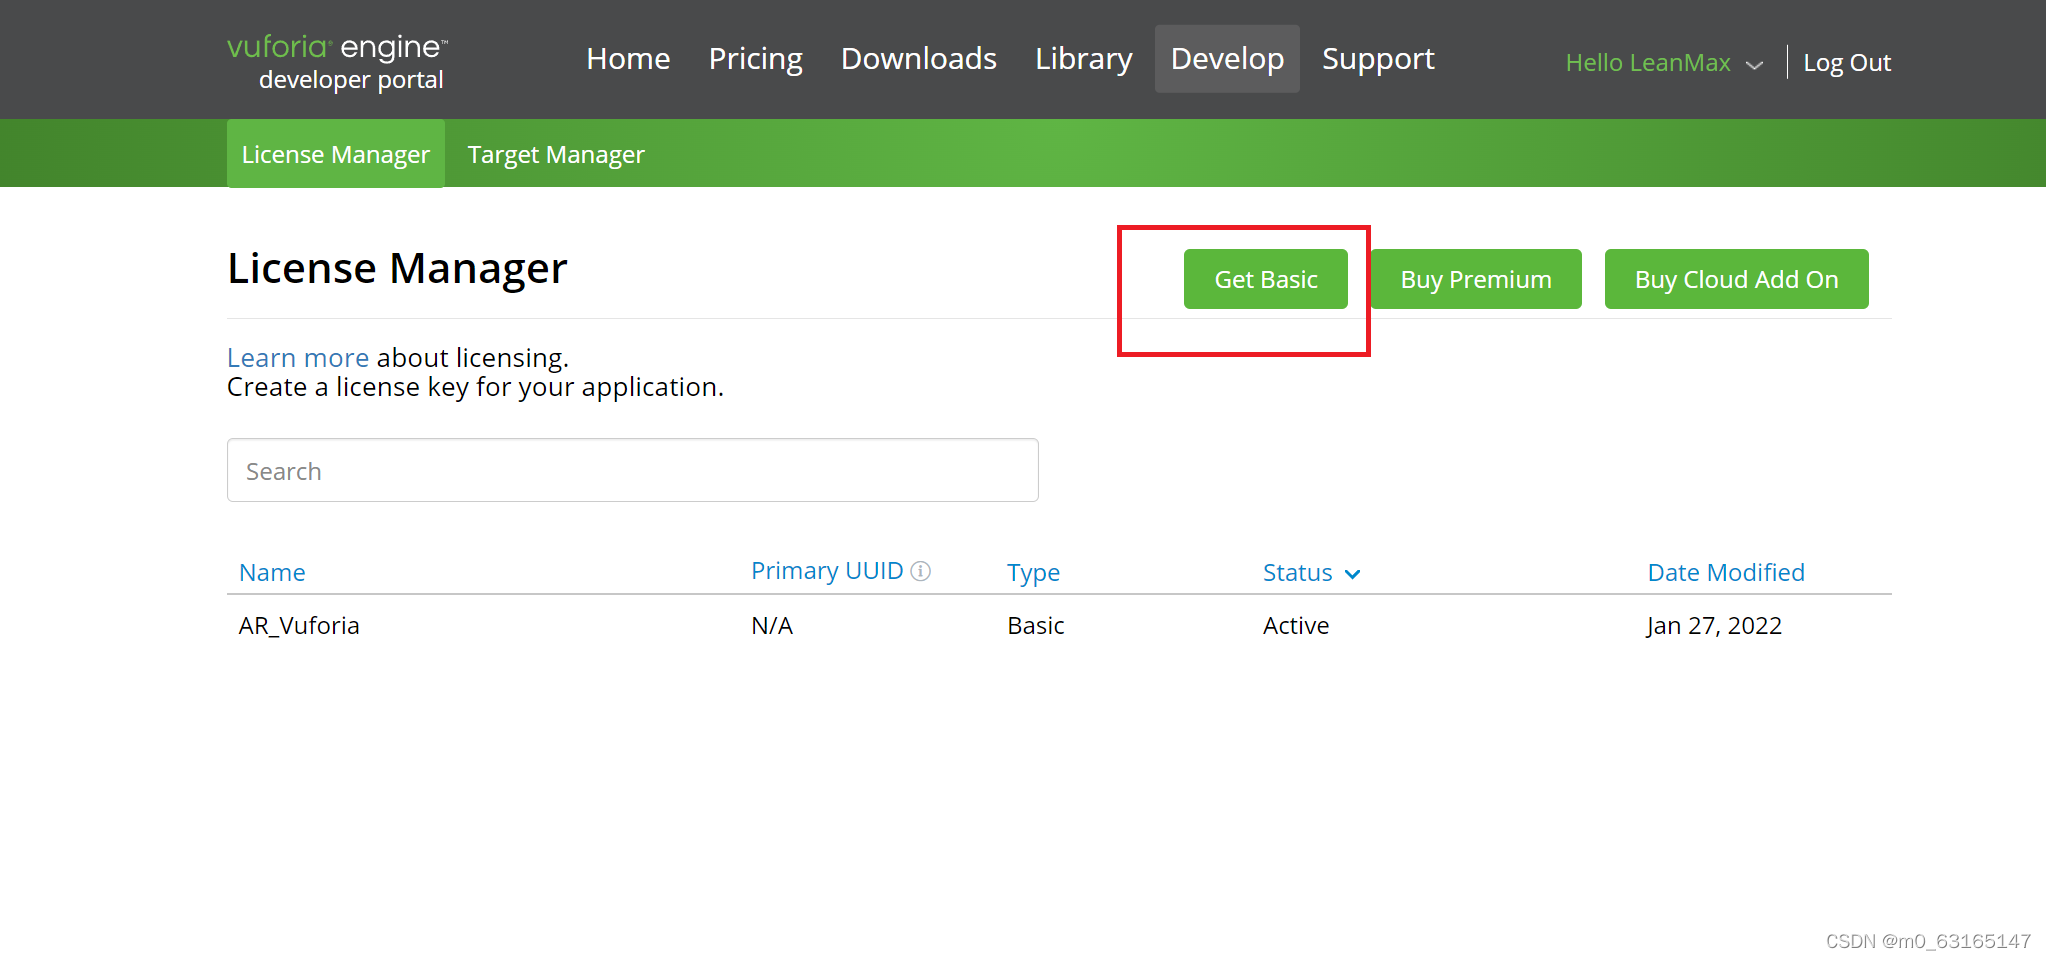Open the Hello LeanMax account link
The image size is (2046, 960).
pyautogui.click(x=1647, y=63)
